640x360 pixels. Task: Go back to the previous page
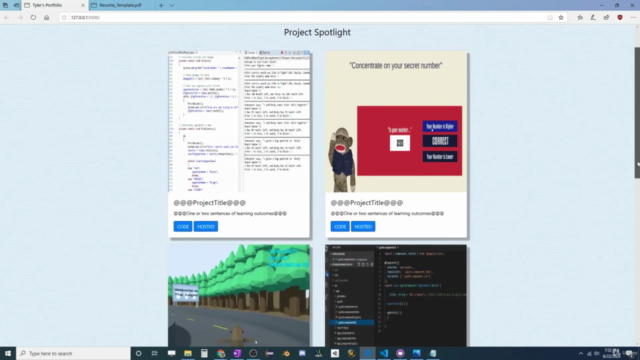point(7,18)
